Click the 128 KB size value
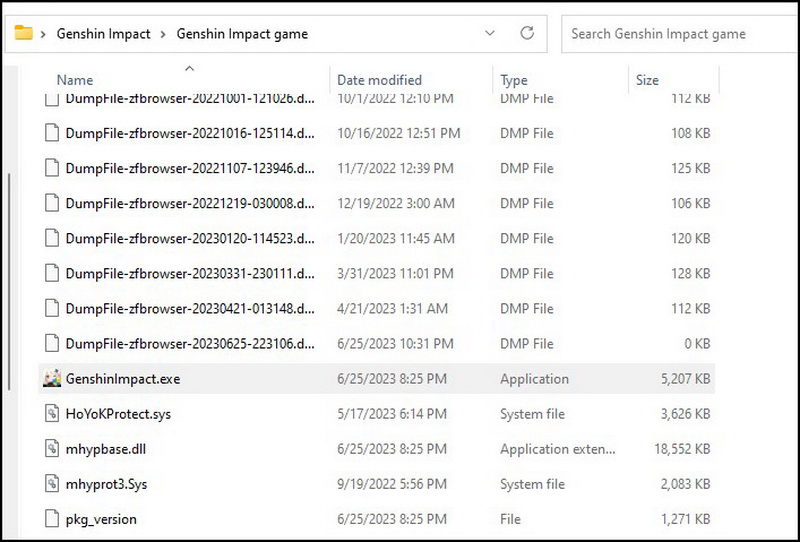 coord(691,274)
